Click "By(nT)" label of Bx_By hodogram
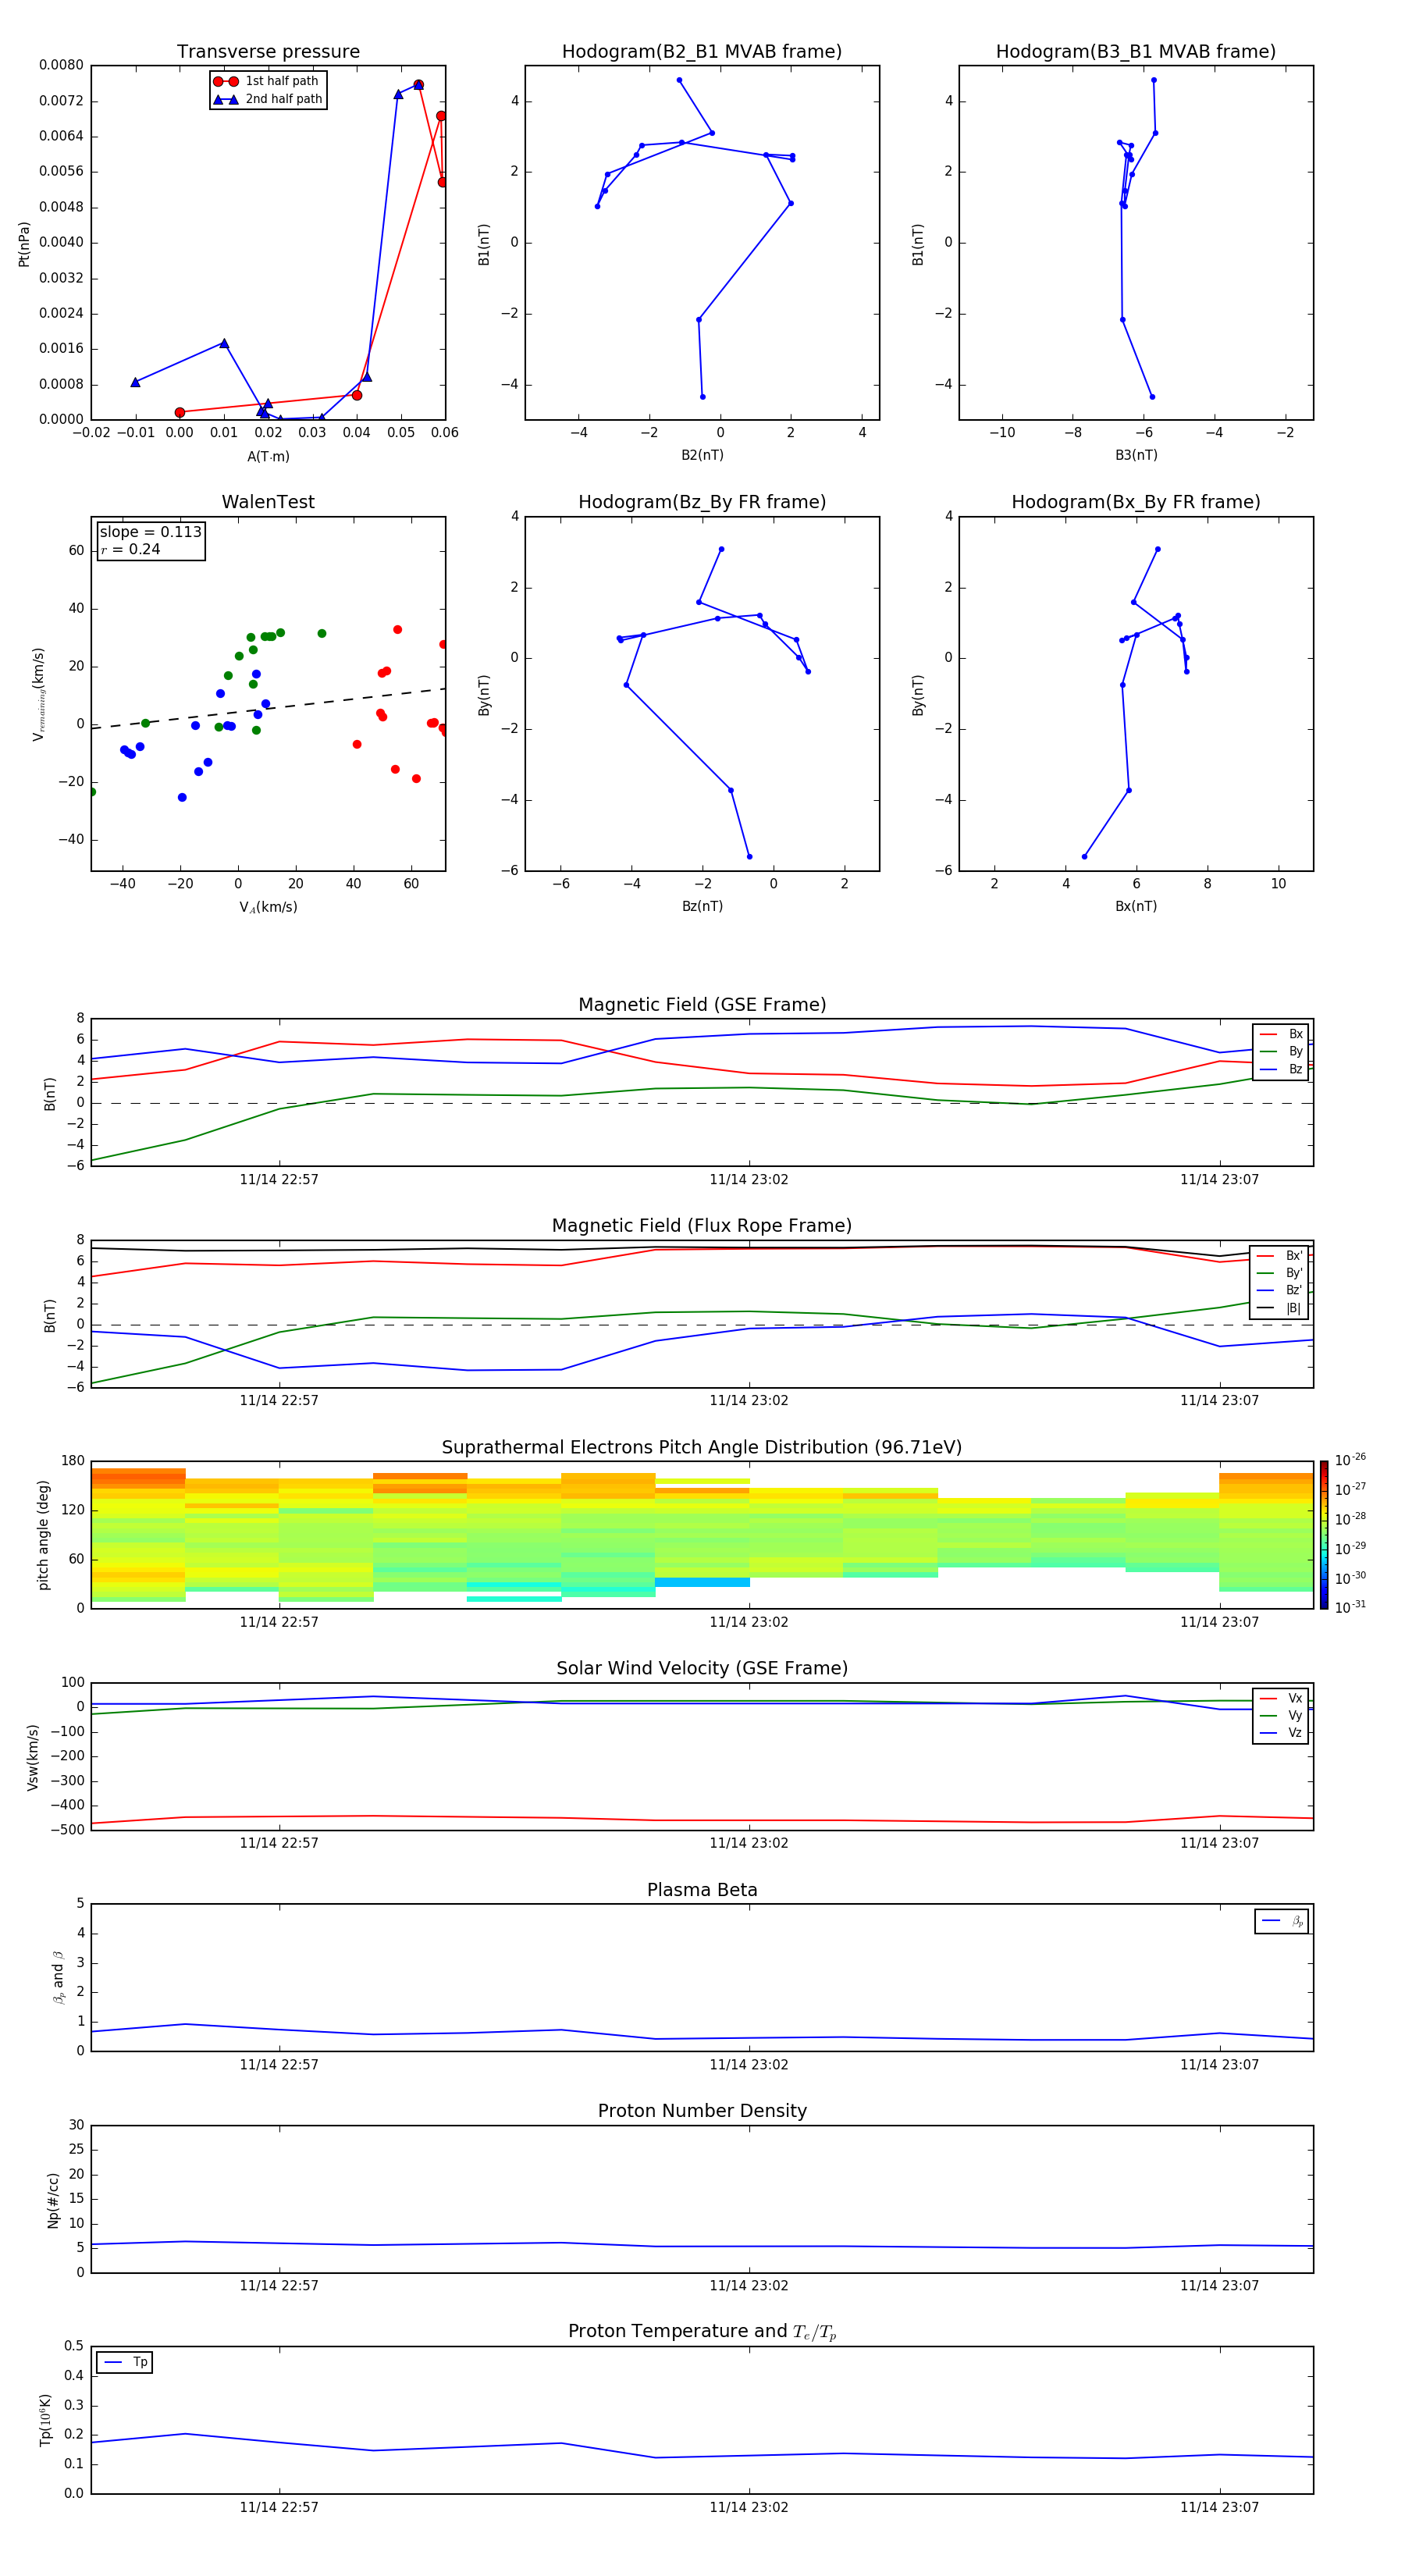1405x2576 pixels. (918, 695)
